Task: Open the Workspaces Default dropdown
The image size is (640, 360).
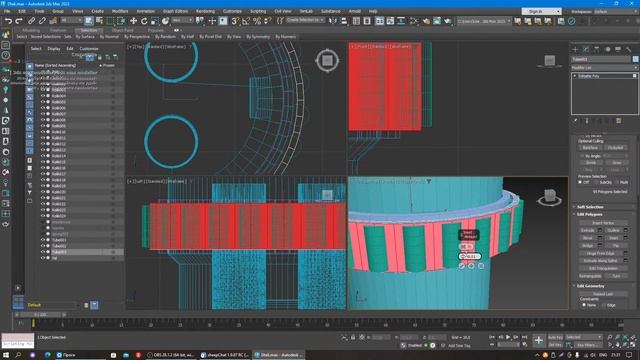Action: click(616, 11)
